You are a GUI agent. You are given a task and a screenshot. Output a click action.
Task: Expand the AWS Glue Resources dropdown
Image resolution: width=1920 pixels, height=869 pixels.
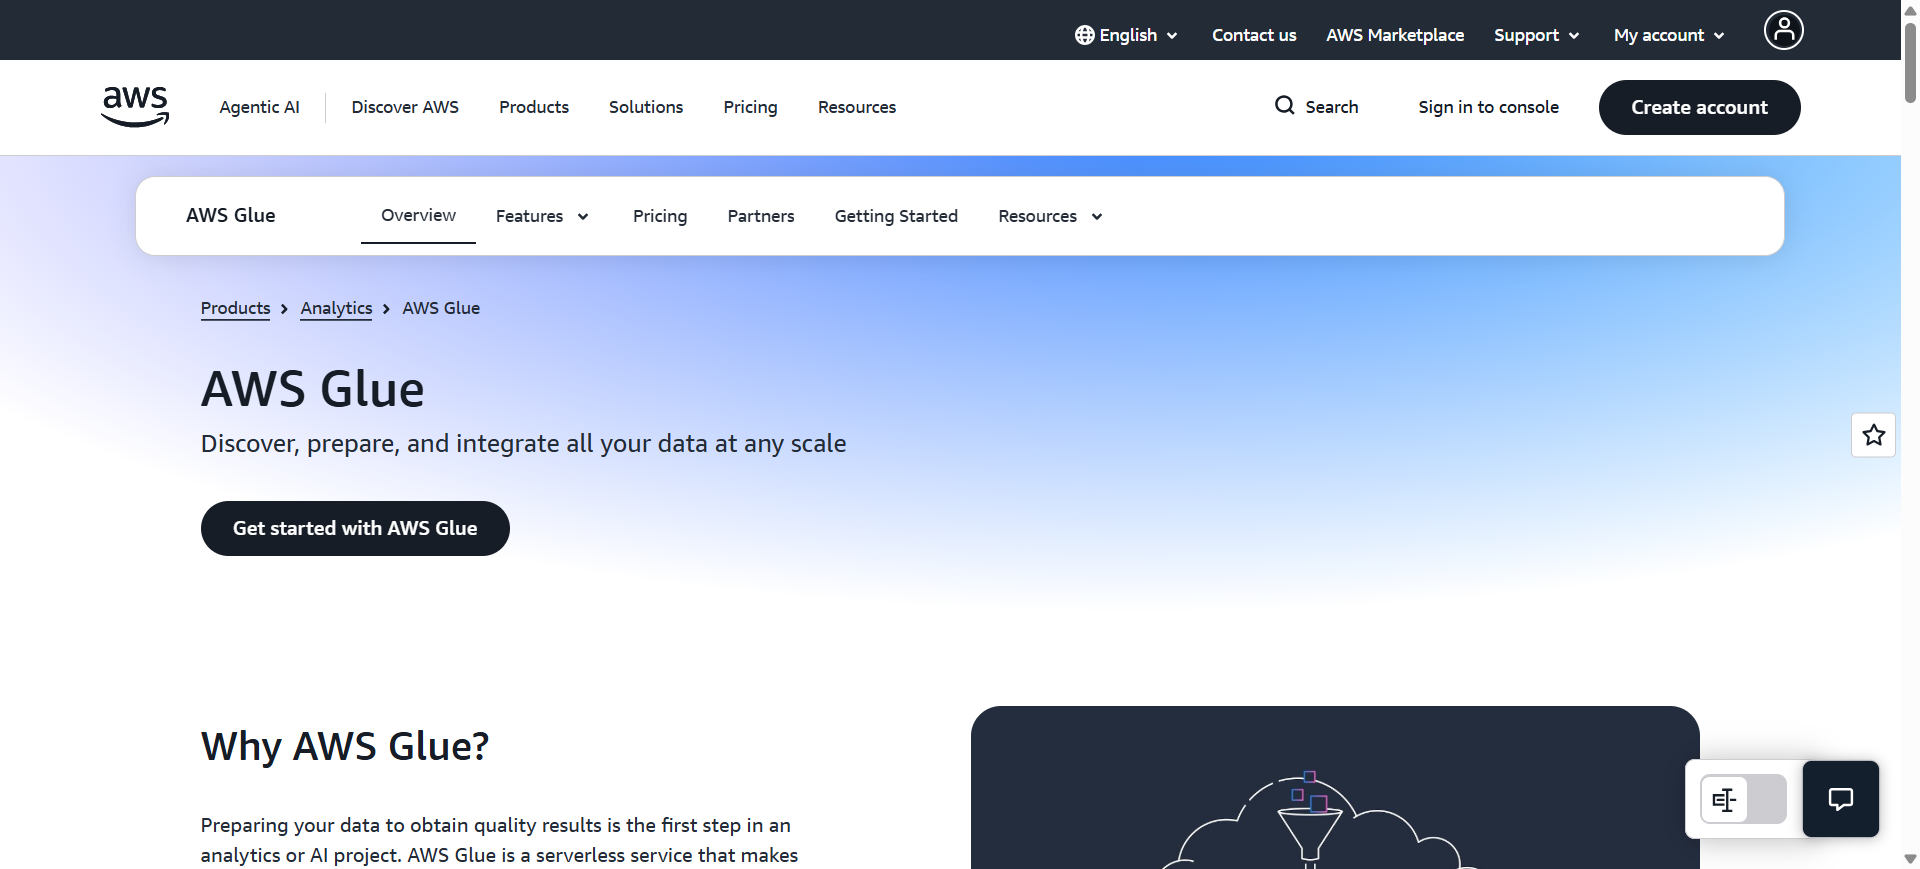(x=1050, y=216)
